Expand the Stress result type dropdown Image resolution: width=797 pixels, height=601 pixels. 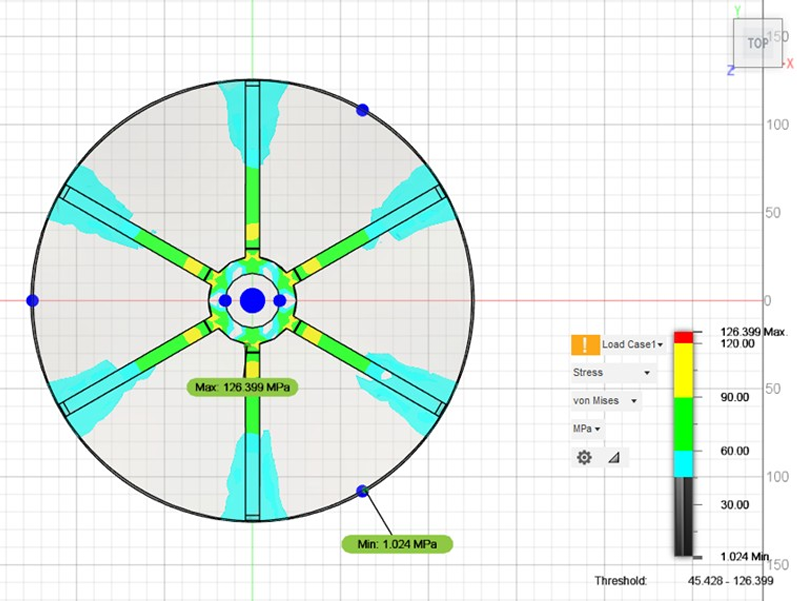[x=612, y=373]
